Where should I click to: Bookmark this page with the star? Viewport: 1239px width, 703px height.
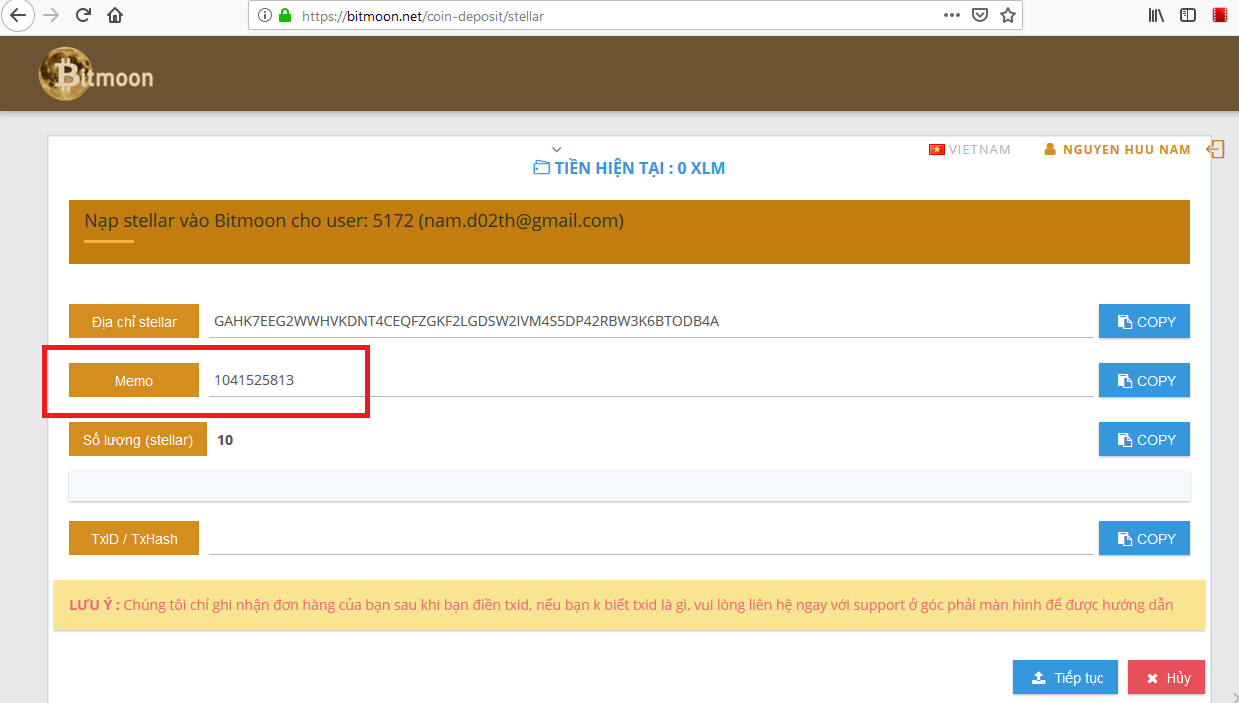tap(1008, 15)
